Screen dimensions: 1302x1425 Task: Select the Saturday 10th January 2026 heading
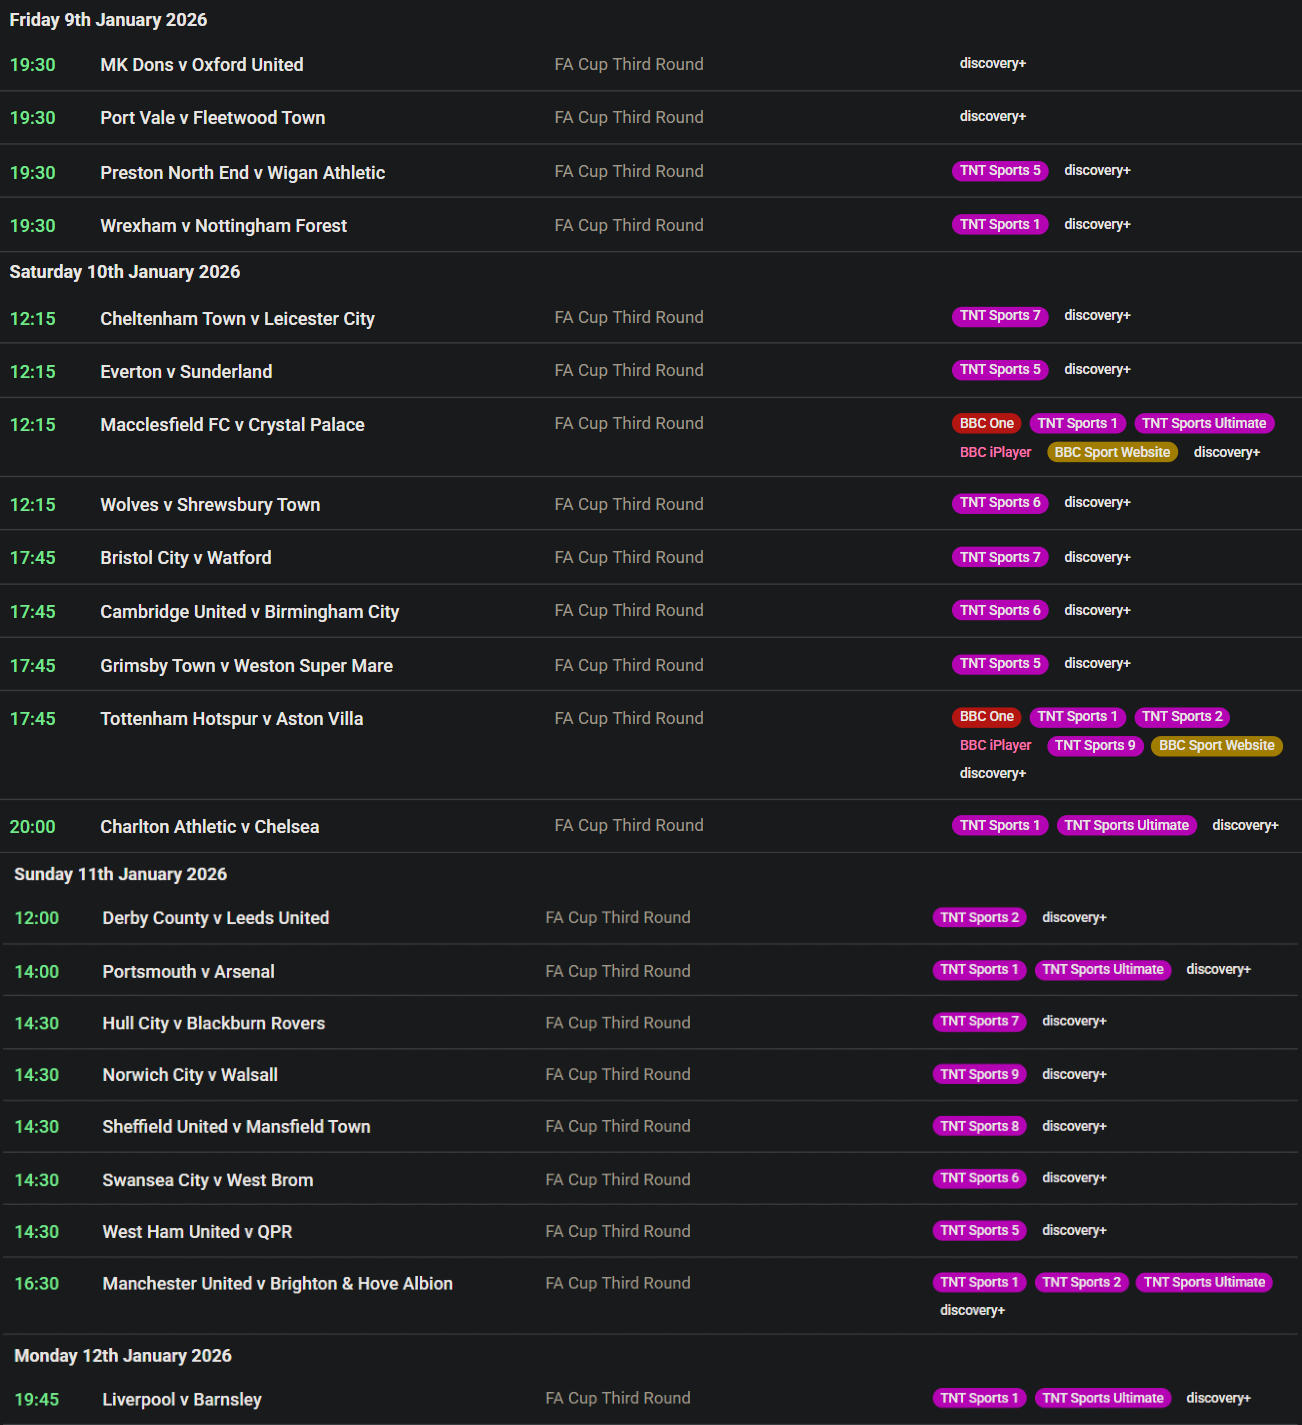tap(125, 272)
